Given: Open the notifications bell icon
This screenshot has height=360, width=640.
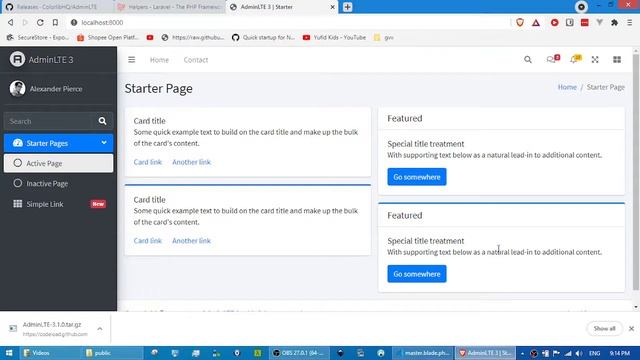Looking at the screenshot, I should (x=576, y=59).
